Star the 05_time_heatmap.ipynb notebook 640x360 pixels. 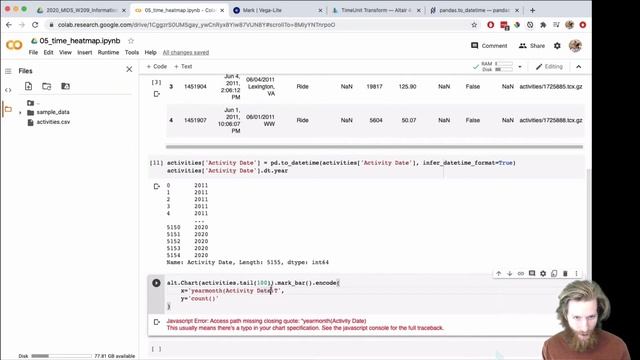pos(131,41)
